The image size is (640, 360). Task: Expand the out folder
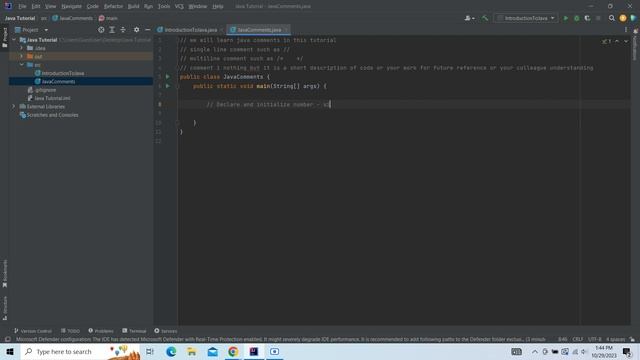(21, 56)
